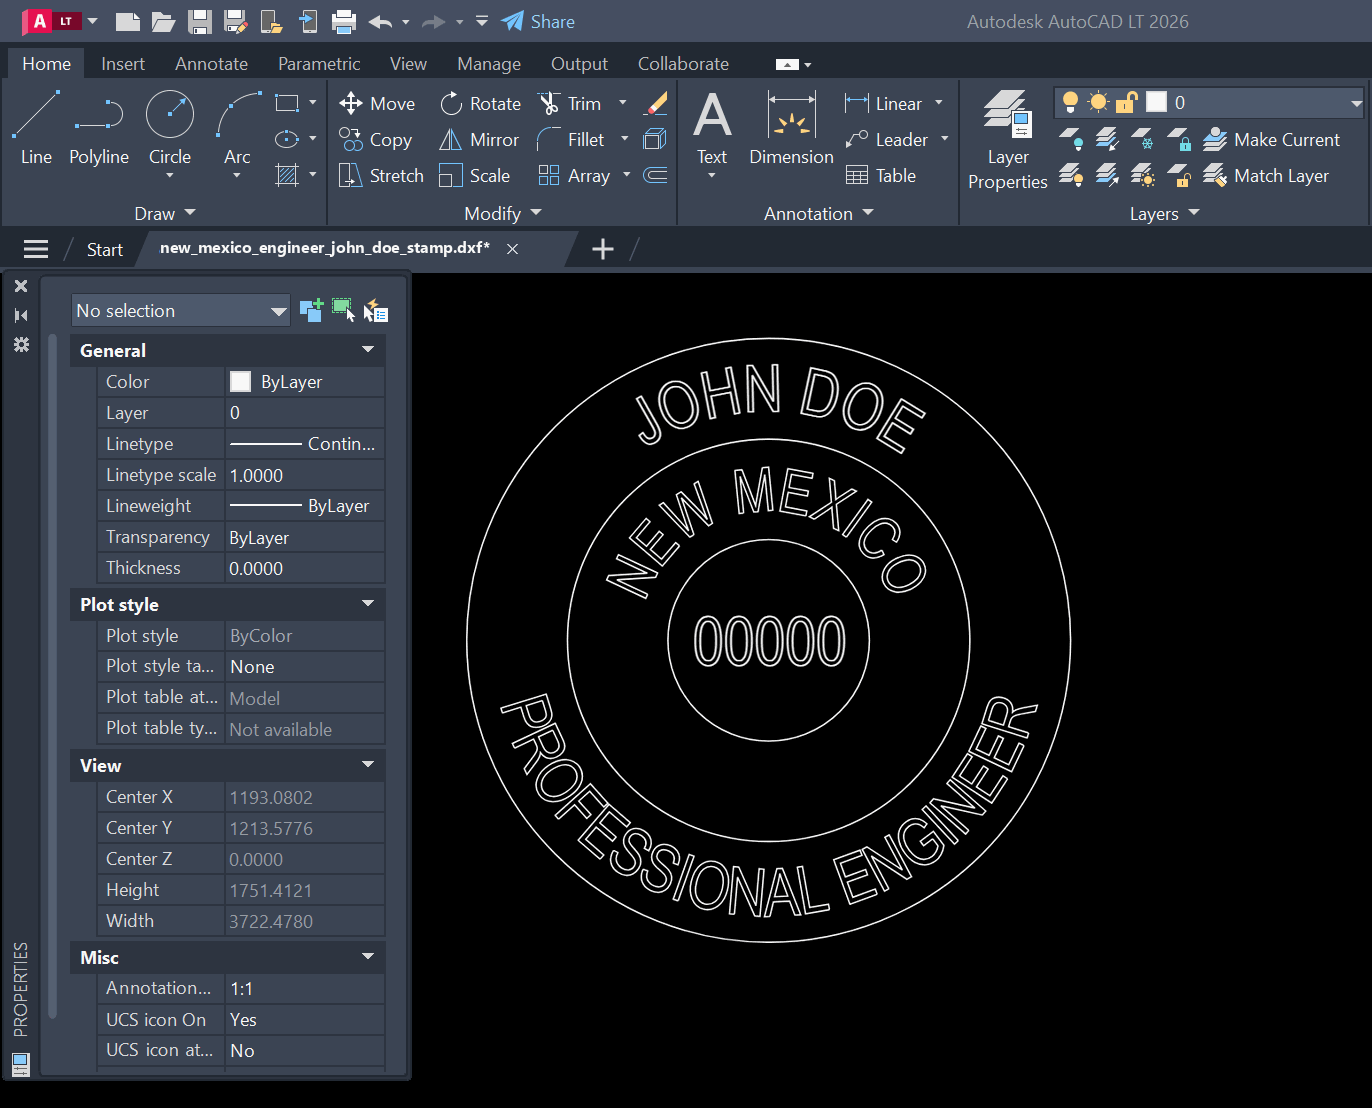Toggle layer on/off lightbulb icon
This screenshot has height=1108, width=1372.
click(1070, 102)
